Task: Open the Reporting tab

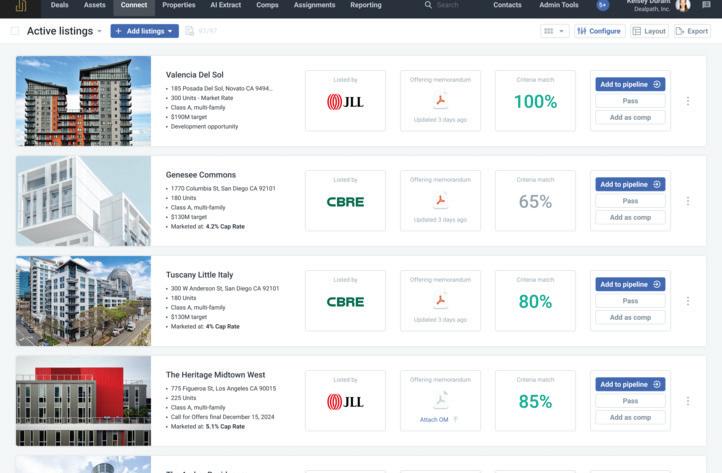Action: click(366, 5)
